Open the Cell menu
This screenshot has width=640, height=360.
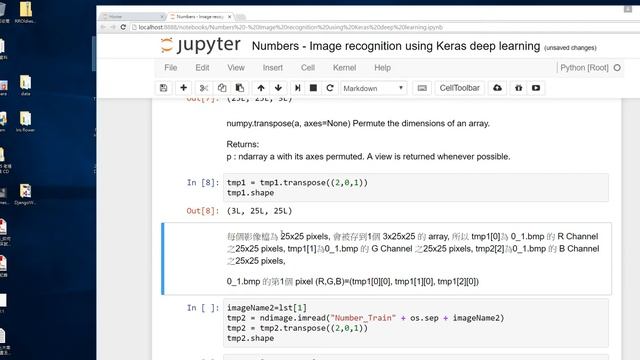point(308,68)
